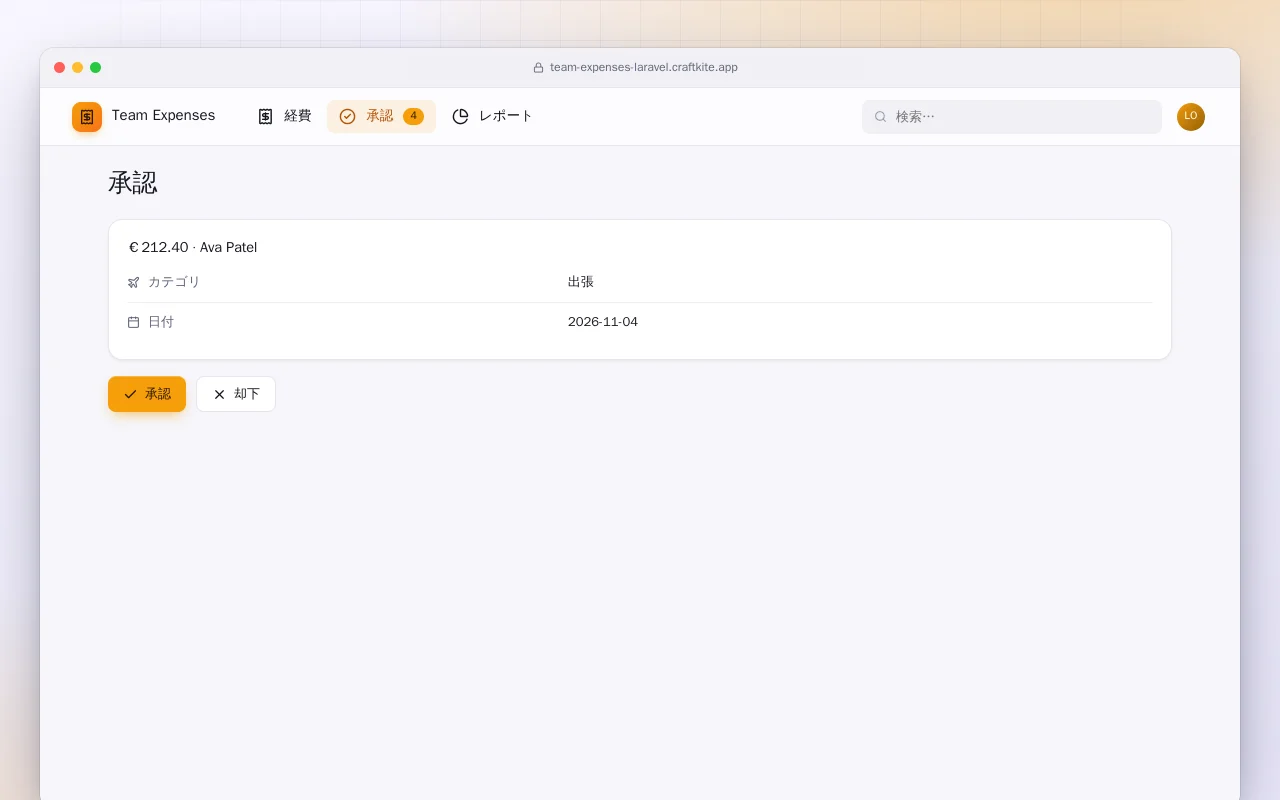Open the 経費 expenses tab
1280x800 pixels.
tap(284, 116)
